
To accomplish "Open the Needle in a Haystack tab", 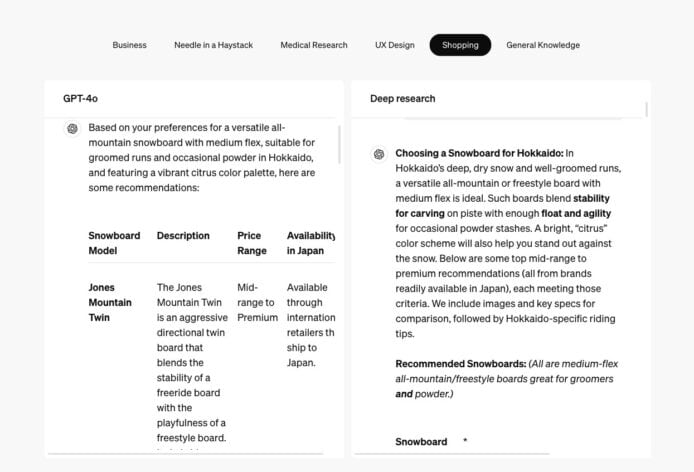I will [215, 45].
